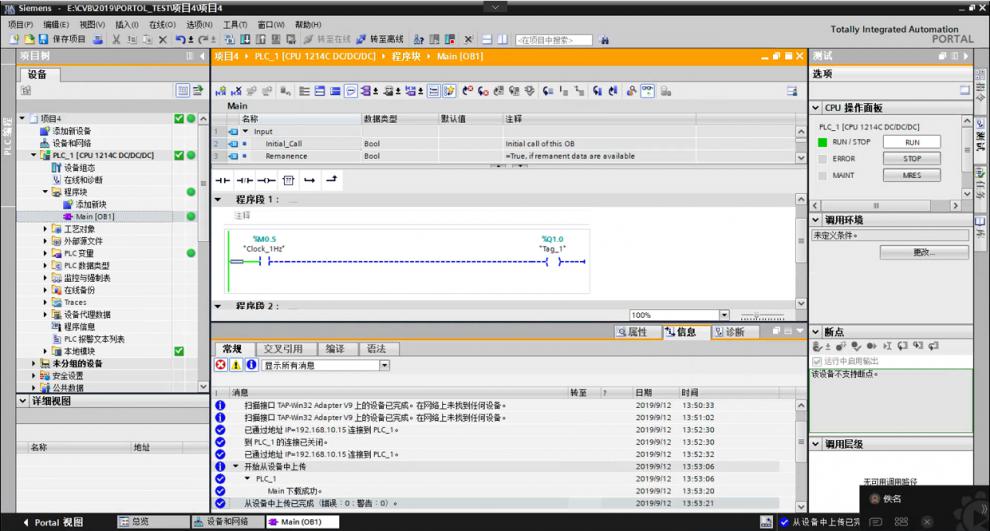The height and width of the screenshot is (531, 990).
Task: Collapse the CPU 操作面板 section
Action: tap(816, 108)
